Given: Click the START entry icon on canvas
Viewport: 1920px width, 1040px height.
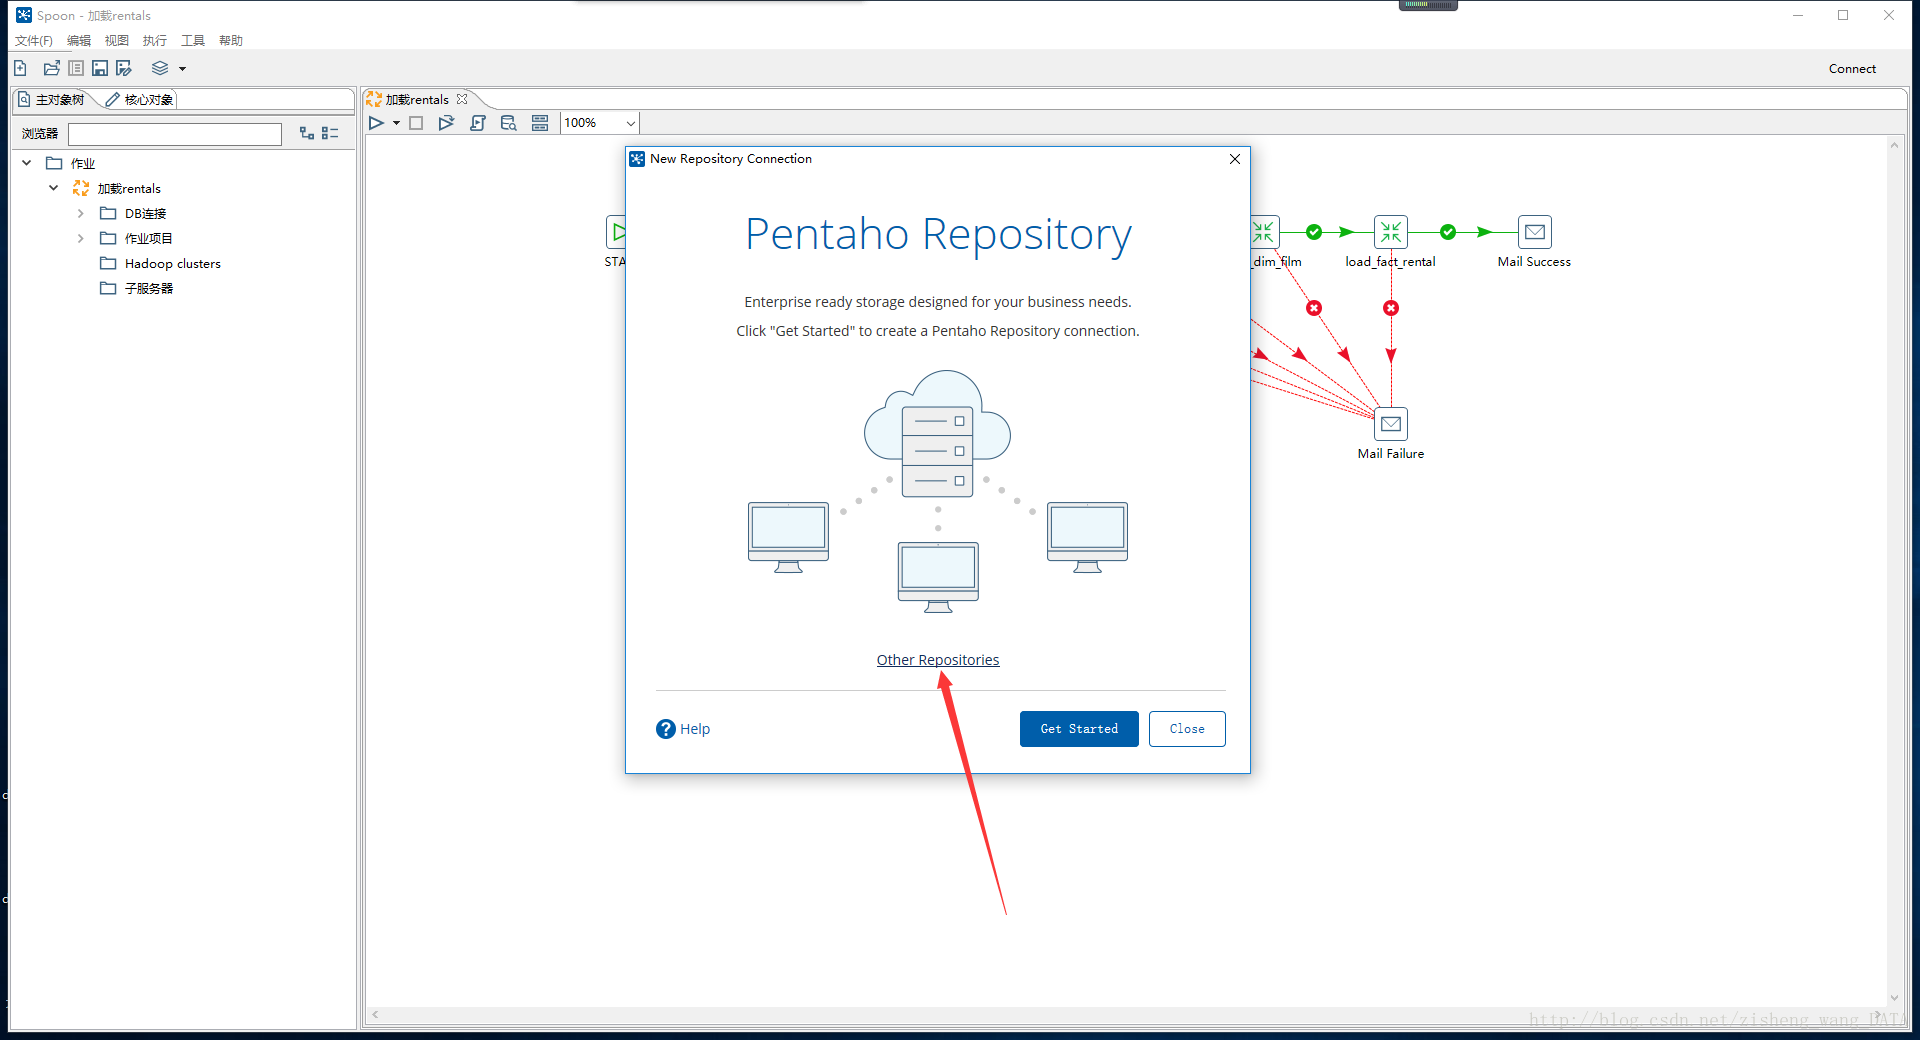Looking at the screenshot, I should 616,232.
